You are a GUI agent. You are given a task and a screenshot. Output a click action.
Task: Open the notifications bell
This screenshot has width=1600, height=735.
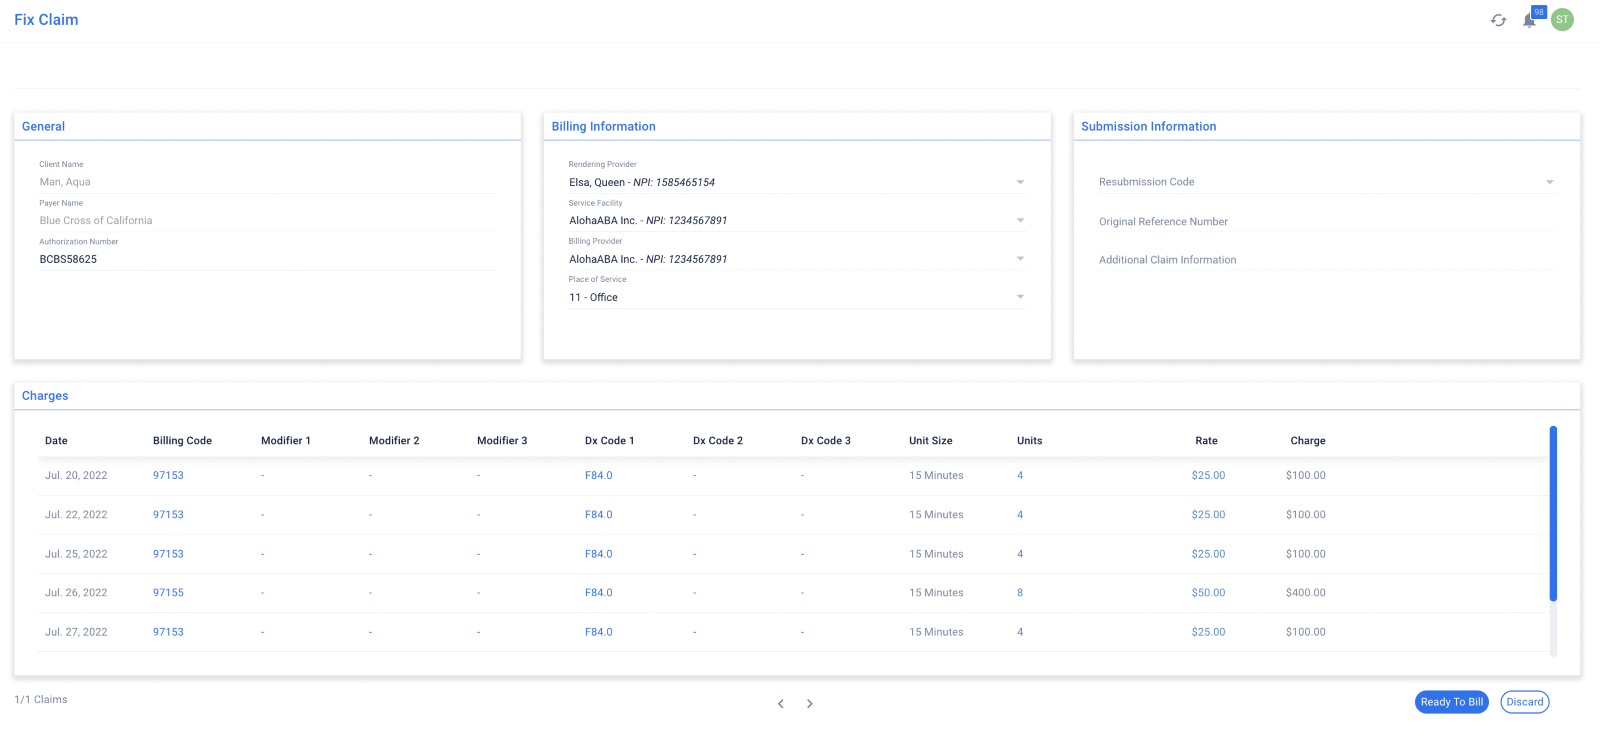(1529, 20)
